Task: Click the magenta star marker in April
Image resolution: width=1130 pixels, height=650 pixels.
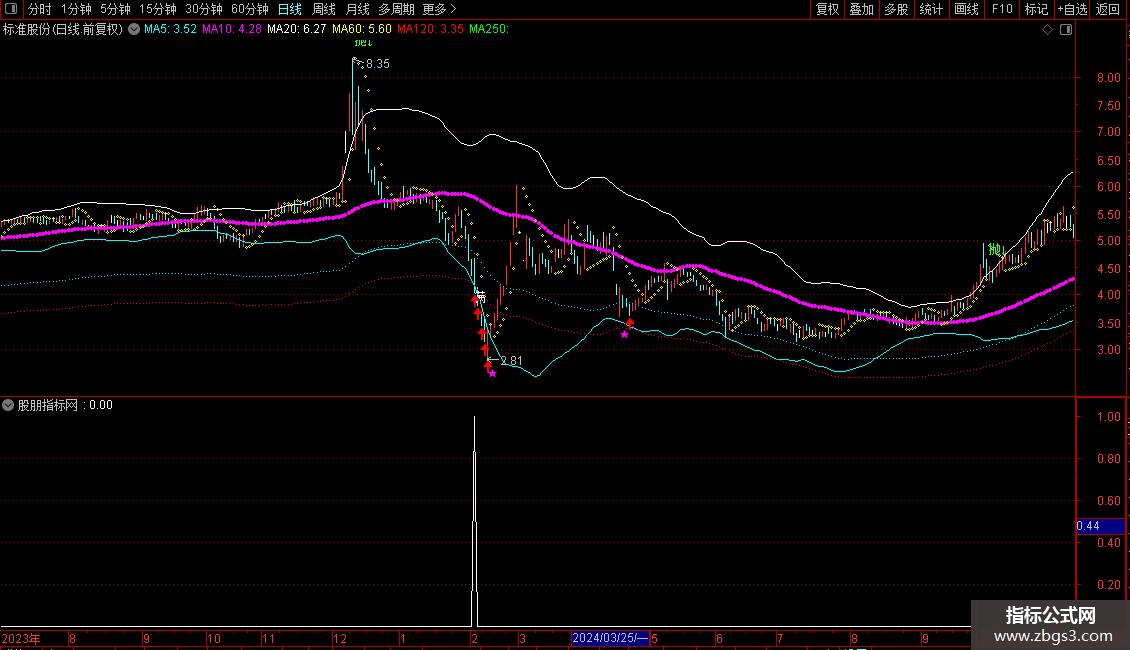Action: coord(625,334)
